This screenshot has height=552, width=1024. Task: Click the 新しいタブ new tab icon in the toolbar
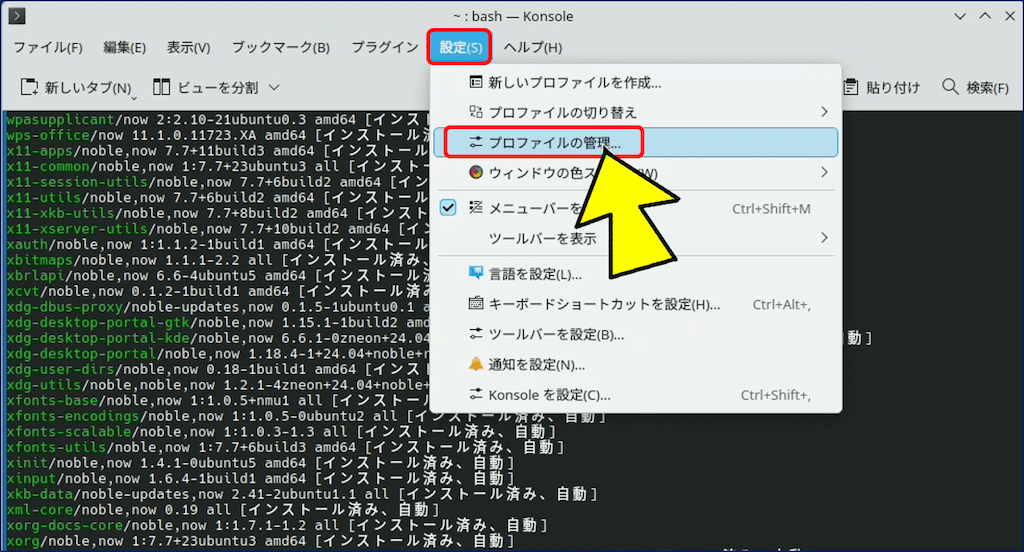[30, 88]
